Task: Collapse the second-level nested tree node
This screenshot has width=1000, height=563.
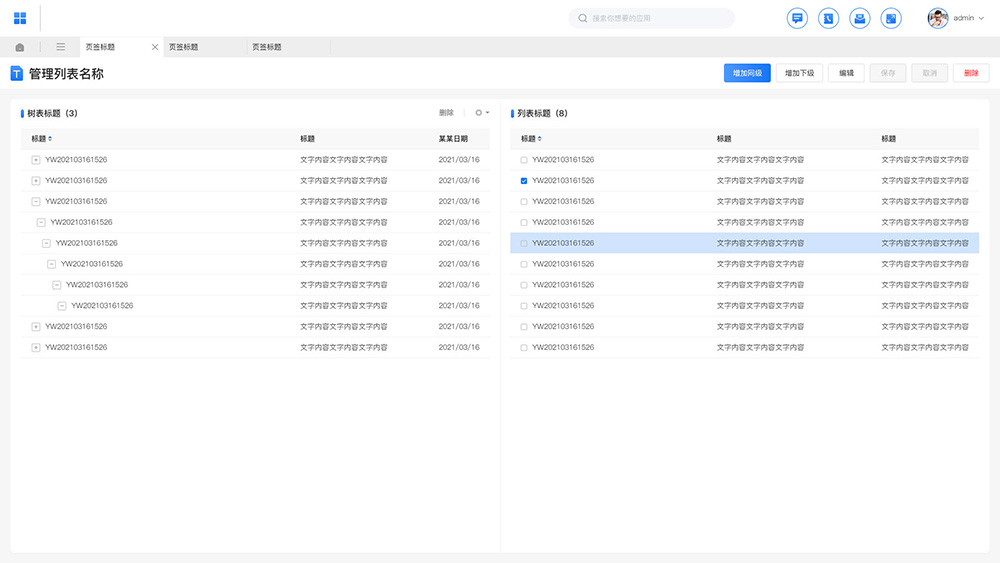Action: 41,223
